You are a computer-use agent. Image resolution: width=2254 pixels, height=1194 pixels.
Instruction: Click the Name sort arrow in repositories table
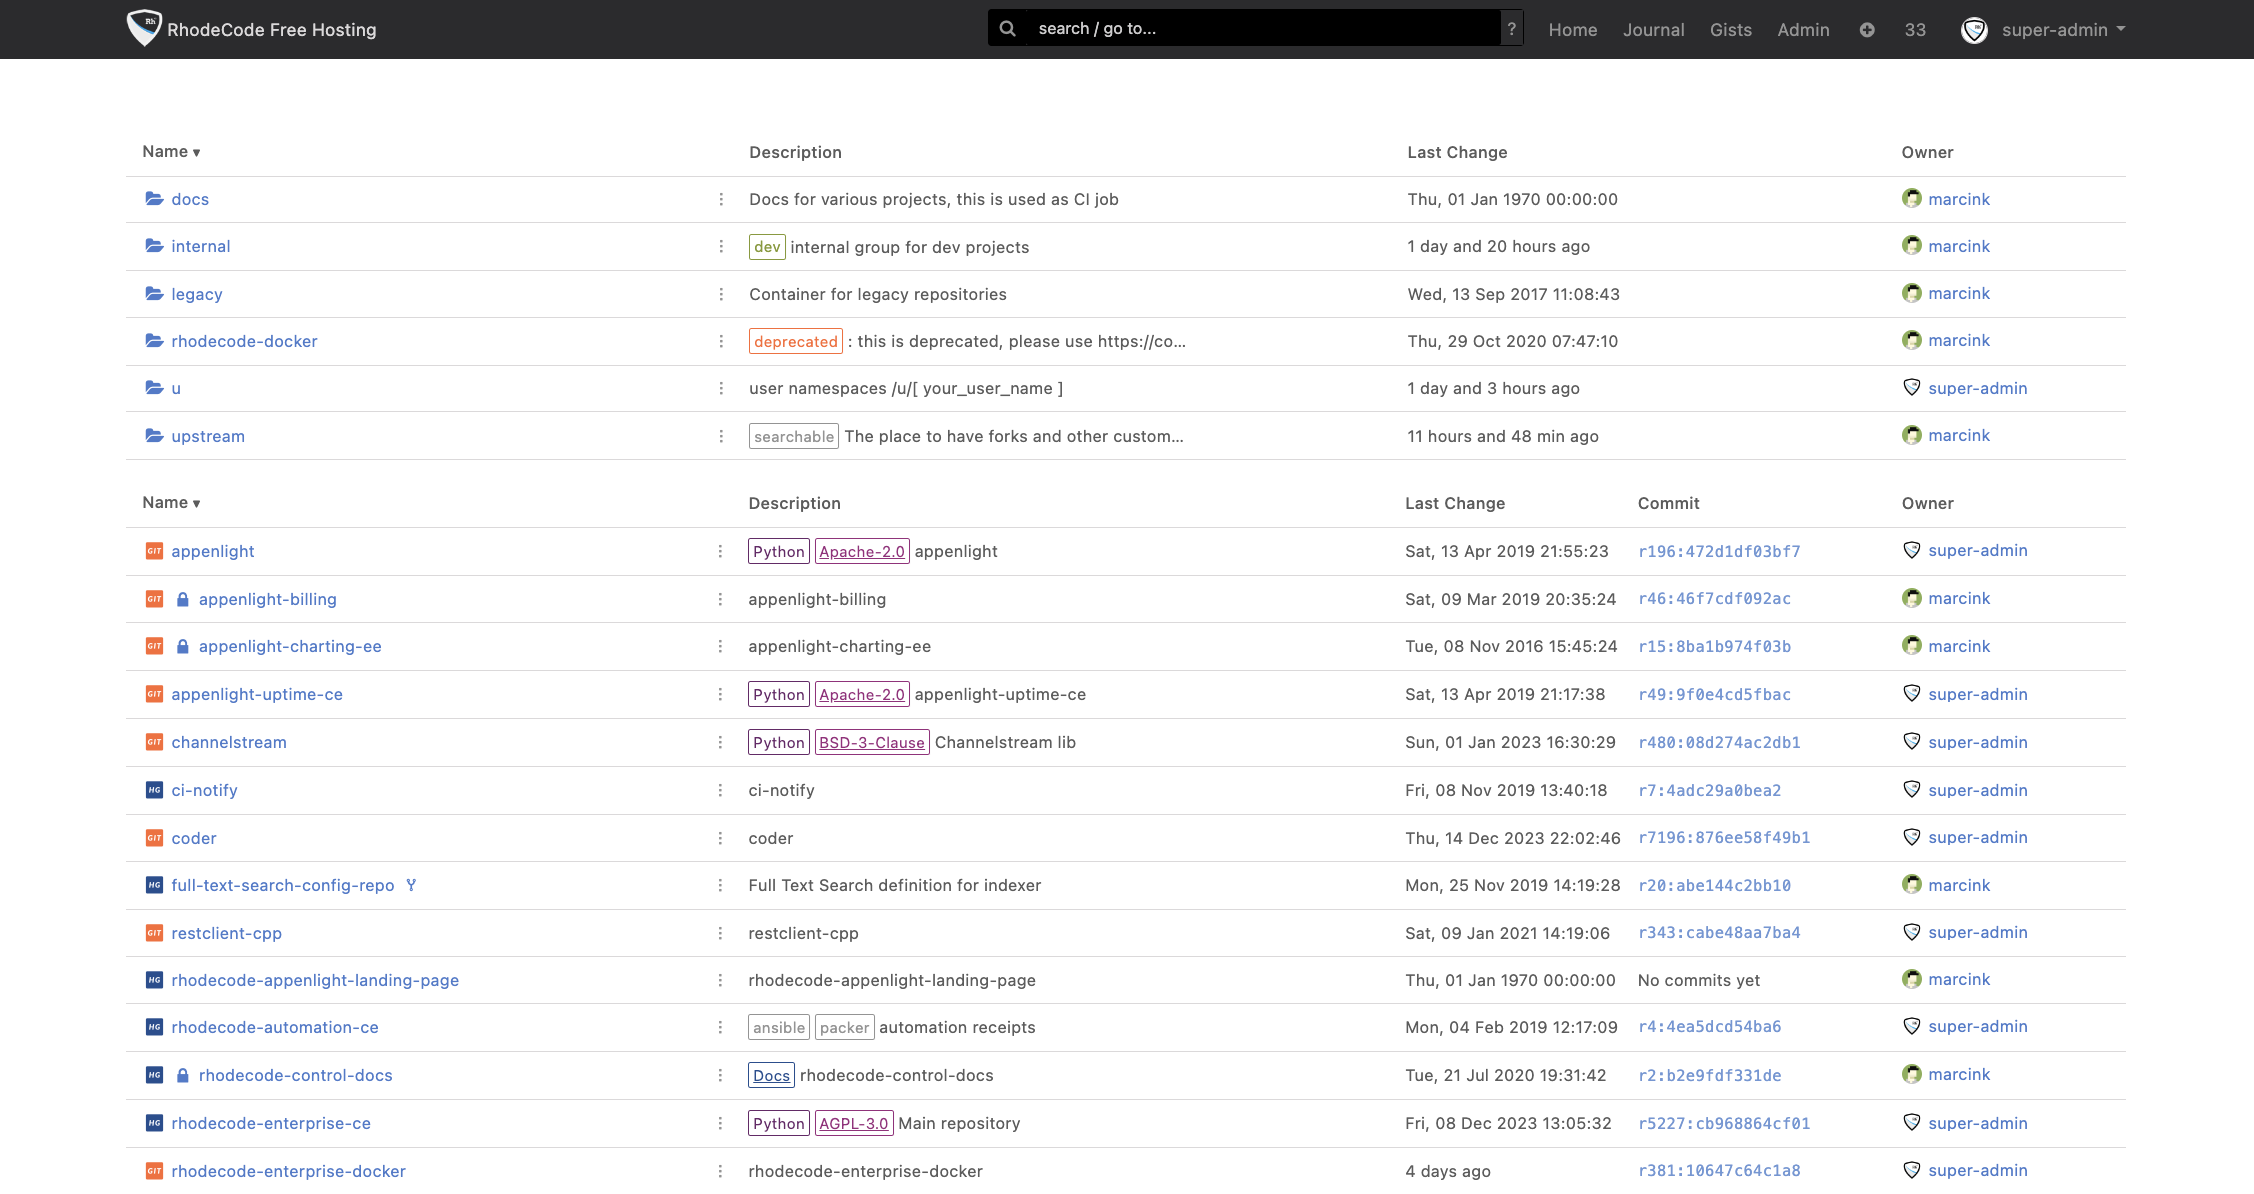coord(196,503)
